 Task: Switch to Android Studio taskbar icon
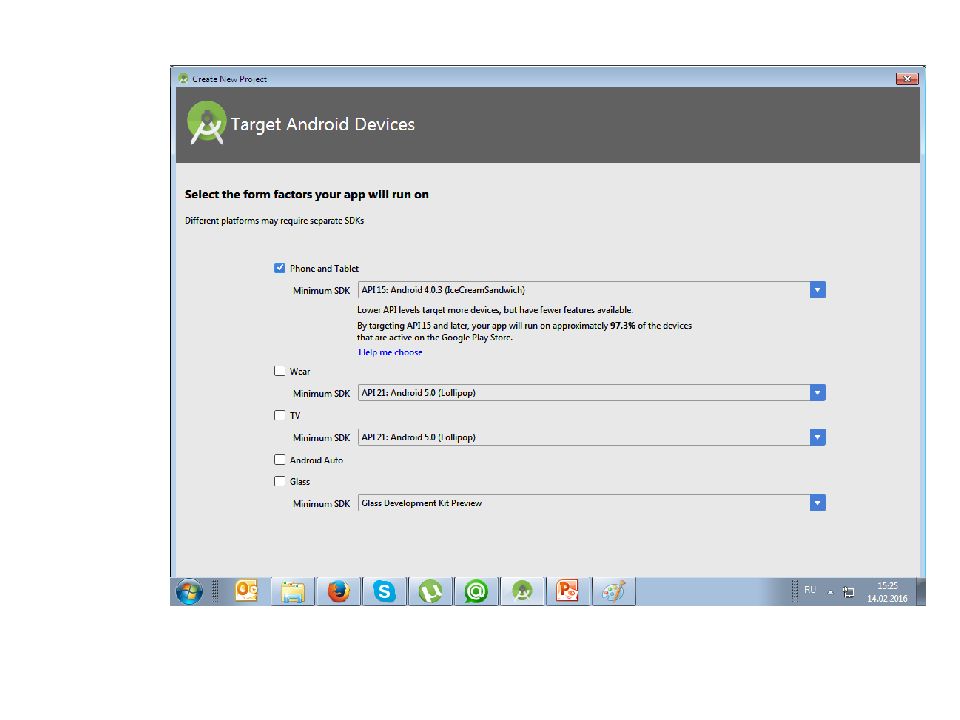(x=522, y=591)
